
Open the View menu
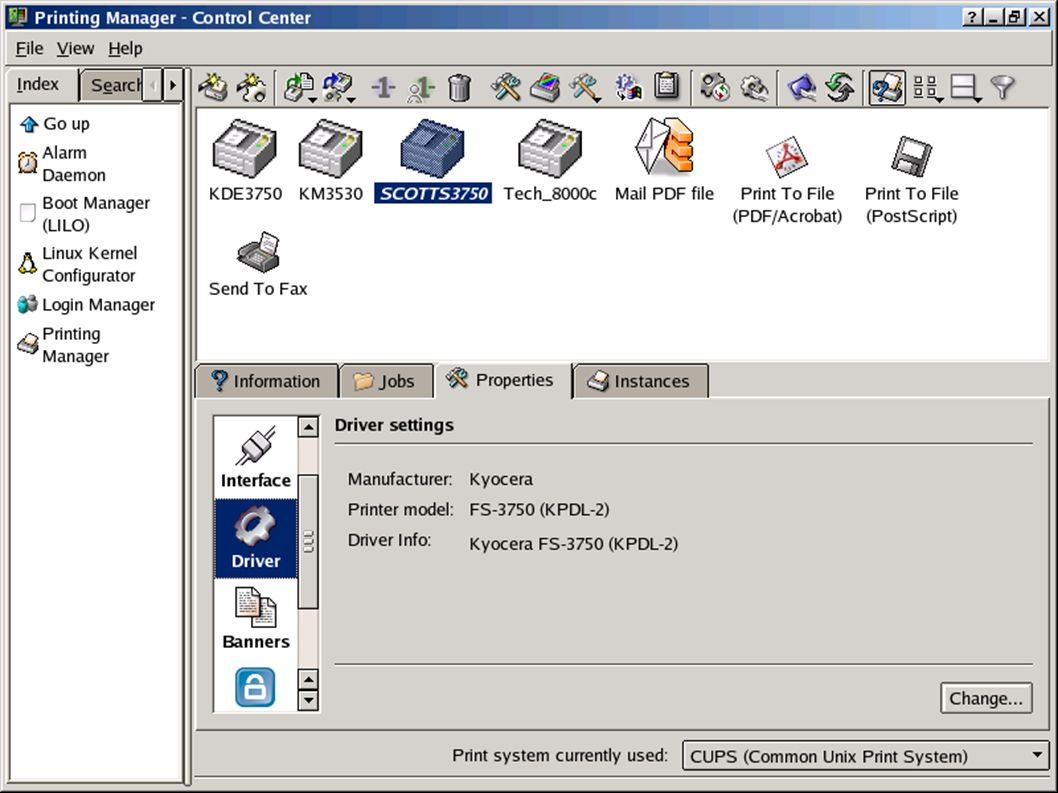75,49
